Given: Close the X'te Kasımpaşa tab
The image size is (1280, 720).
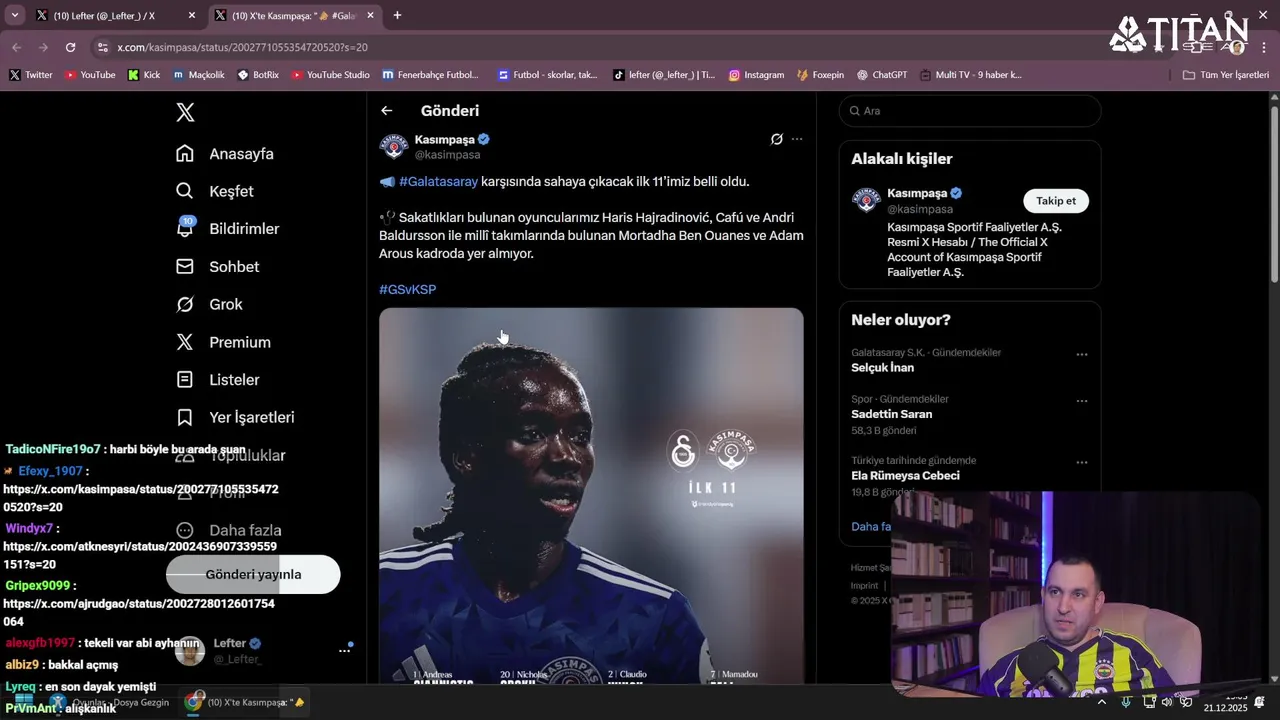Looking at the screenshot, I should (370, 16).
